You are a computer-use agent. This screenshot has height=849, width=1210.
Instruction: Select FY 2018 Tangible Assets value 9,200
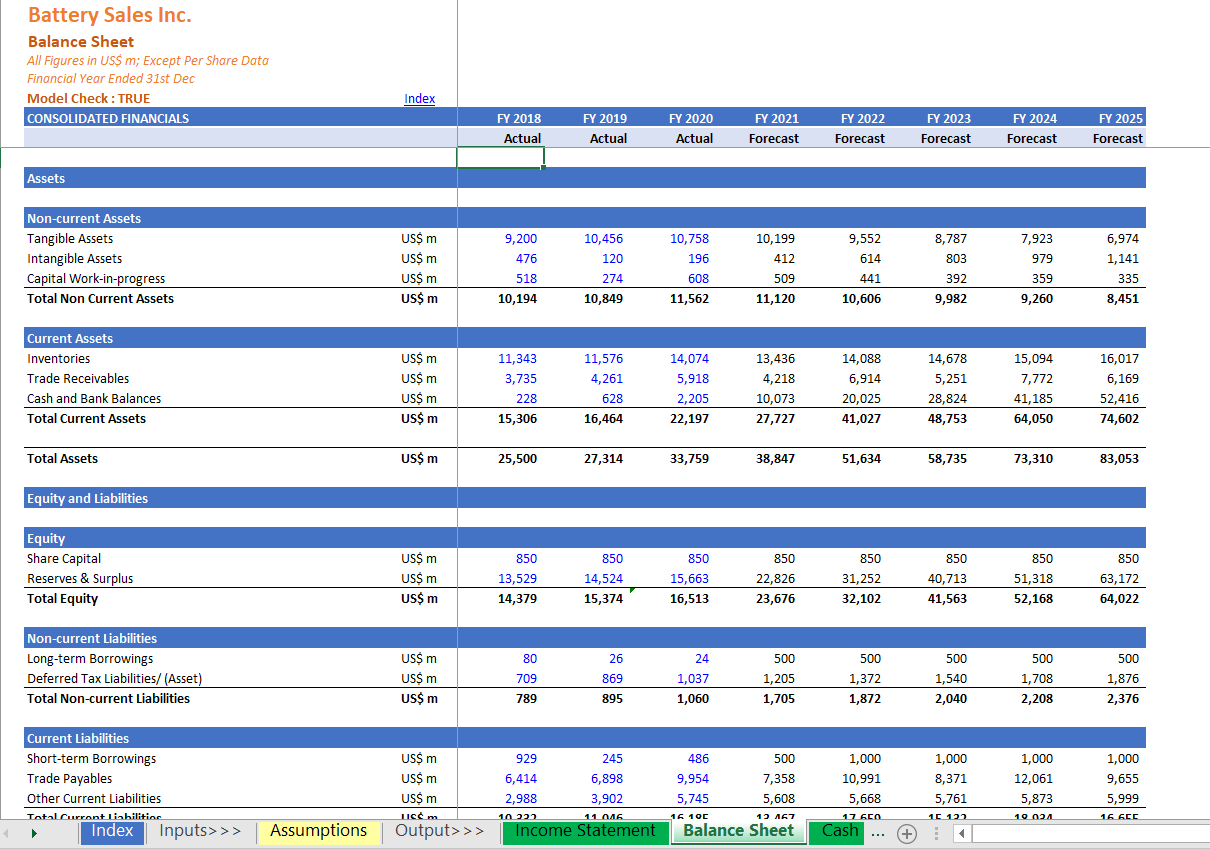[x=520, y=238]
